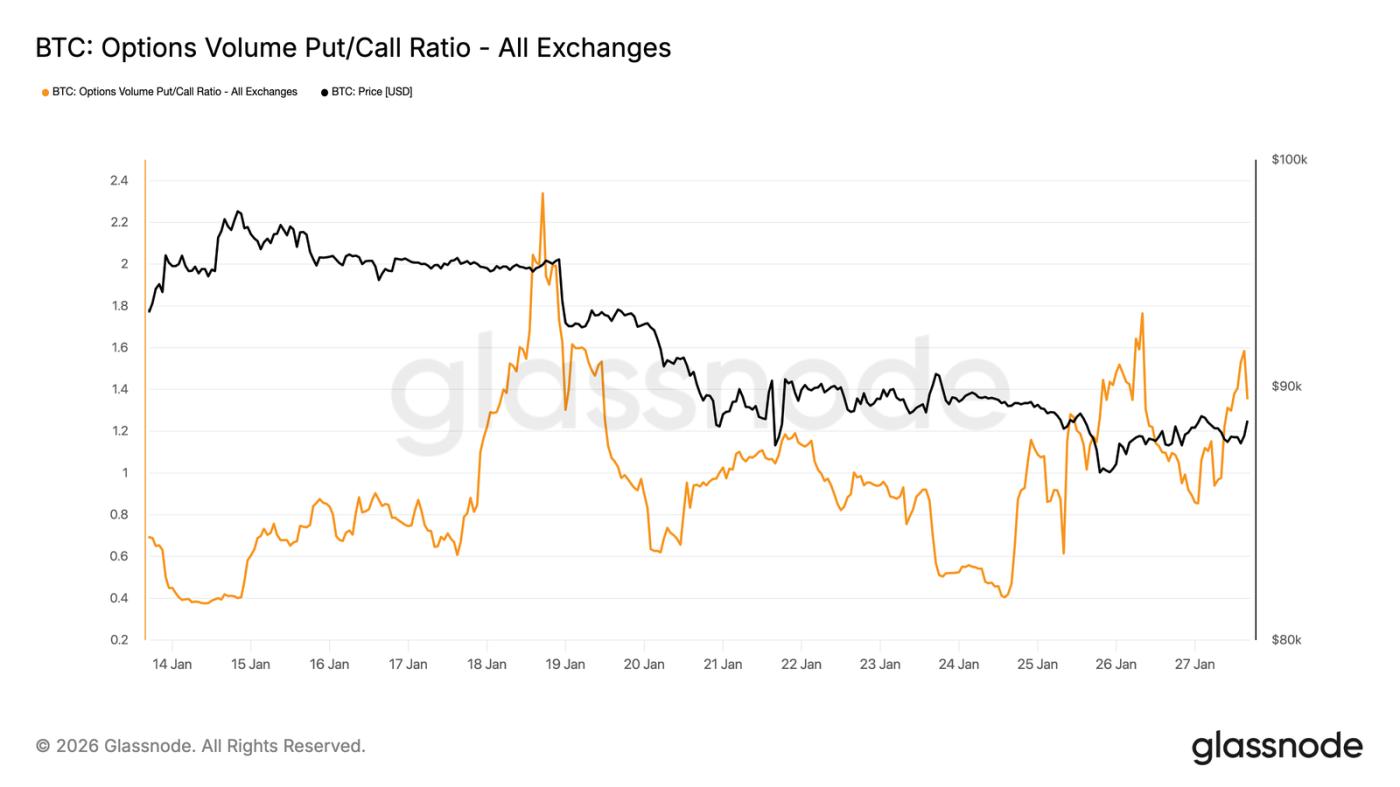Viewport: 1400px width, 787px height.
Task: Click the 19 Jan x-axis date label
Action: [x=565, y=664]
